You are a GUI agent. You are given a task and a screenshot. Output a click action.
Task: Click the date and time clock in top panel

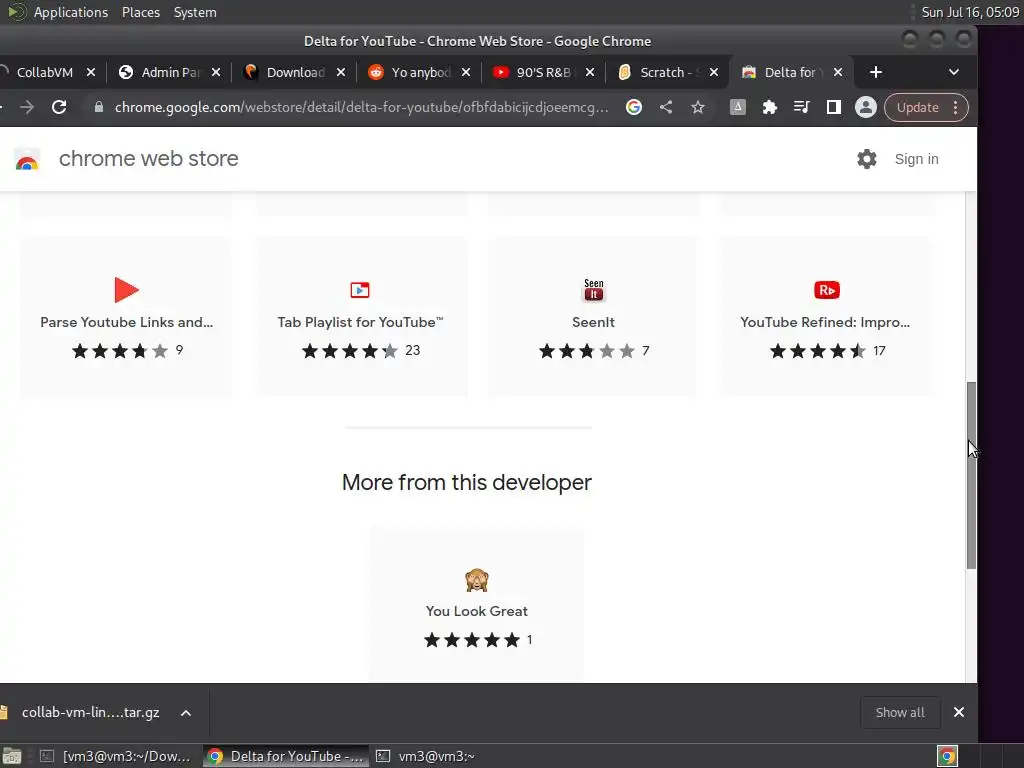click(x=970, y=12)
